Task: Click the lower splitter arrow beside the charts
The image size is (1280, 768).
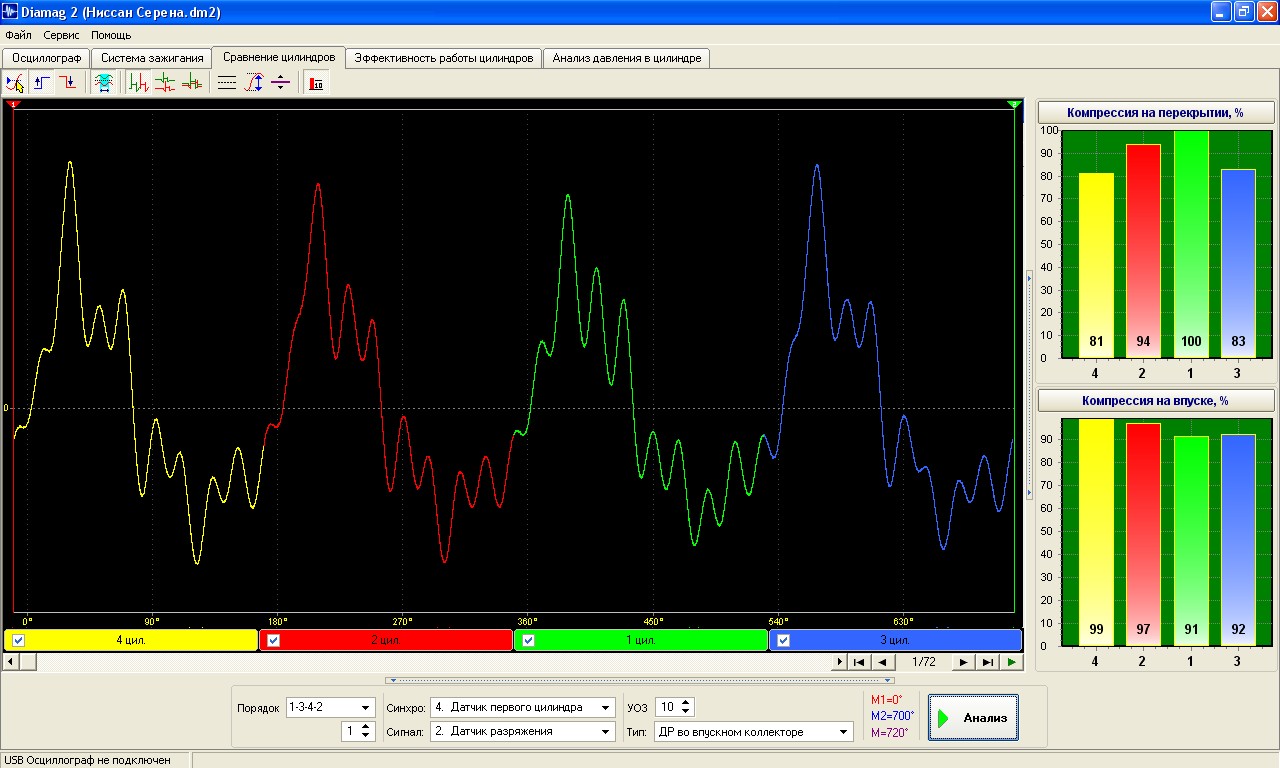Action: 1029,492
